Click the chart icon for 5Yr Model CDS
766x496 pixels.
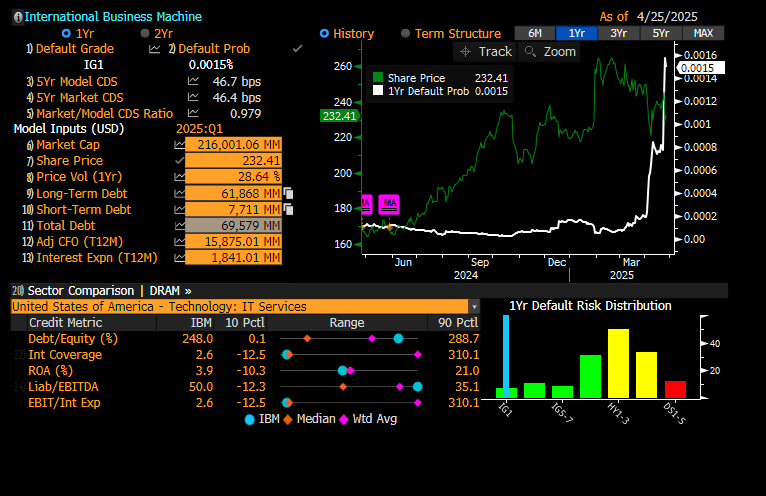tap(193, 81)
